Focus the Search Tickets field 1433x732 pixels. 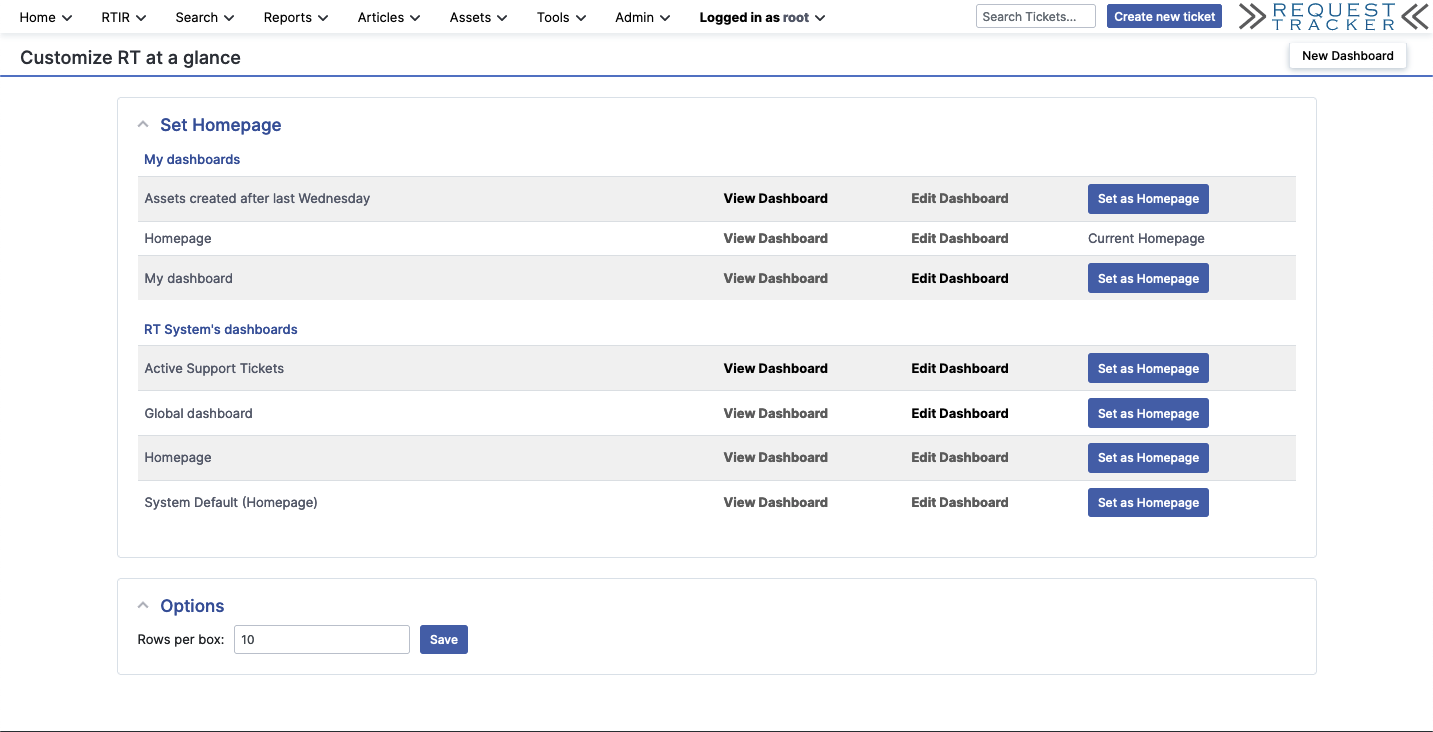click(1035, 16)
